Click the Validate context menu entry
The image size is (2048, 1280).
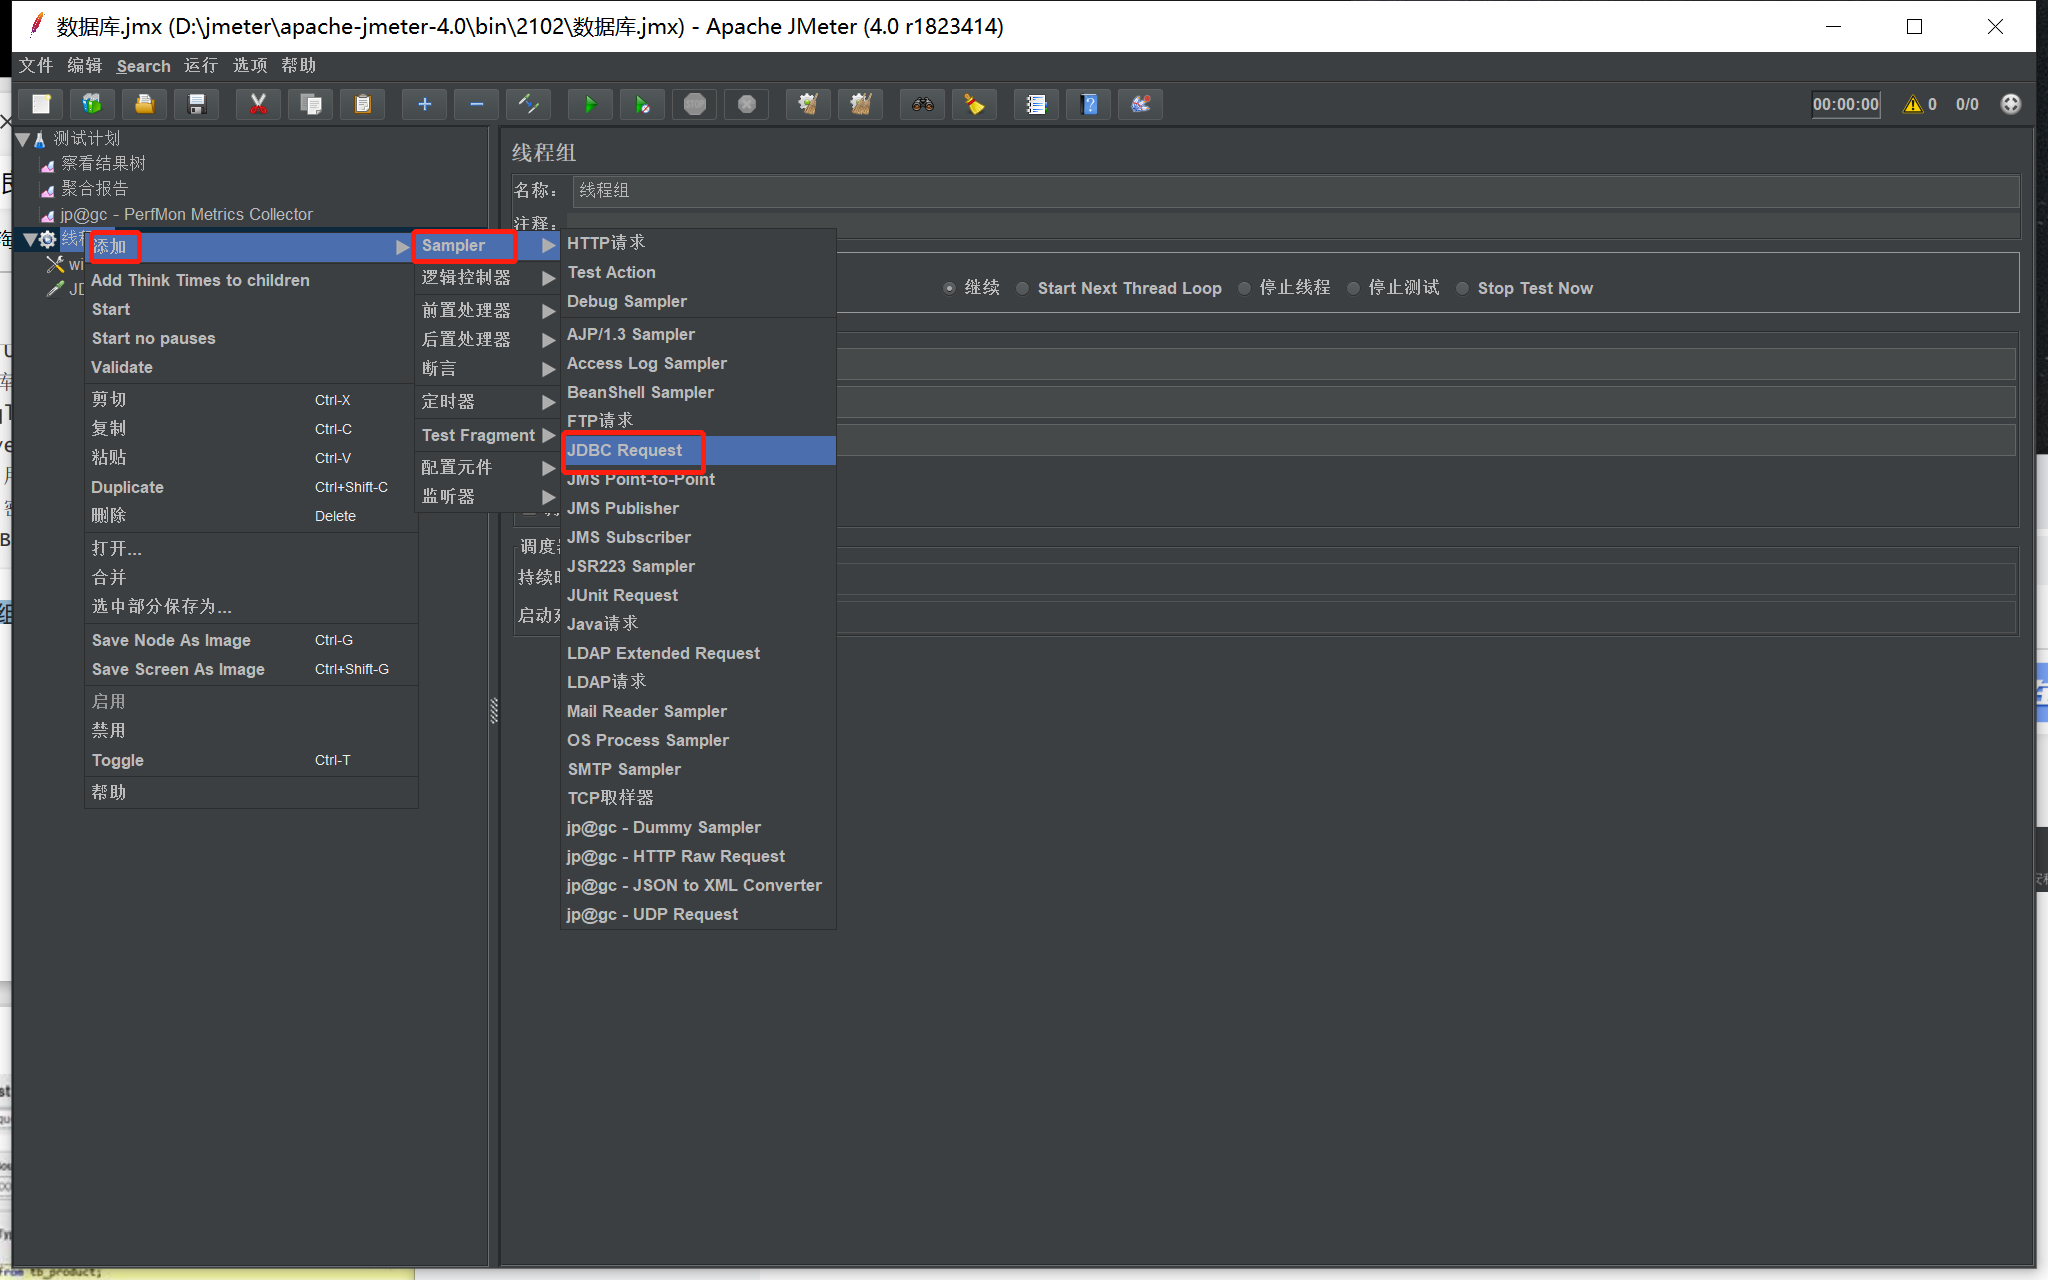122,367
